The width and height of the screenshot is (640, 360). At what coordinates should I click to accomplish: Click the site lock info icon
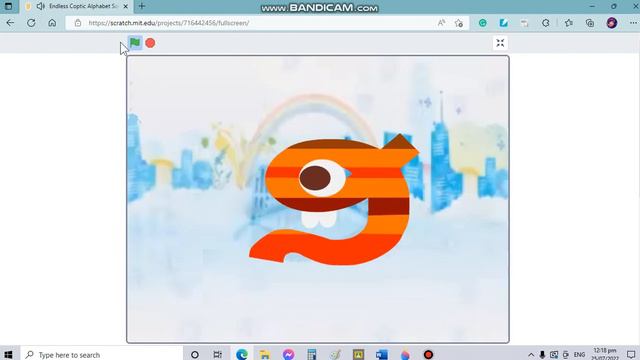coord(78,23)
